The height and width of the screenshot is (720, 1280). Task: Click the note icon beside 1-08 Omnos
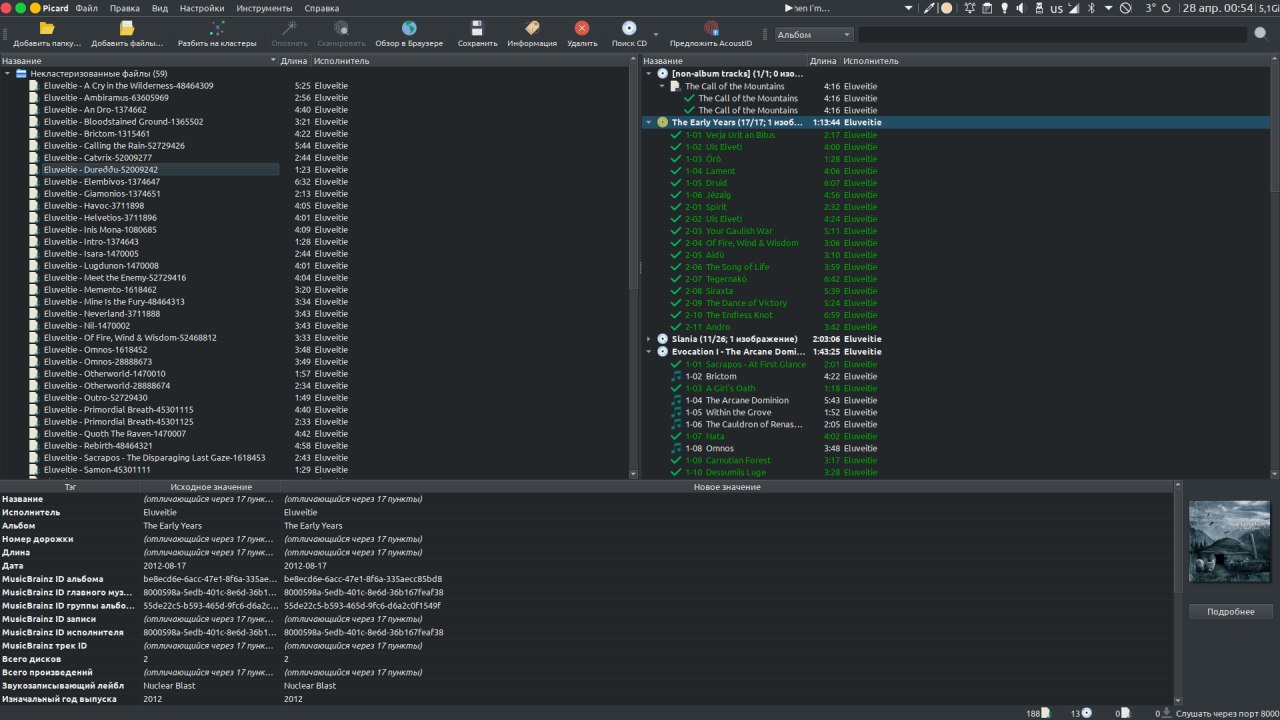click(676, 448)
